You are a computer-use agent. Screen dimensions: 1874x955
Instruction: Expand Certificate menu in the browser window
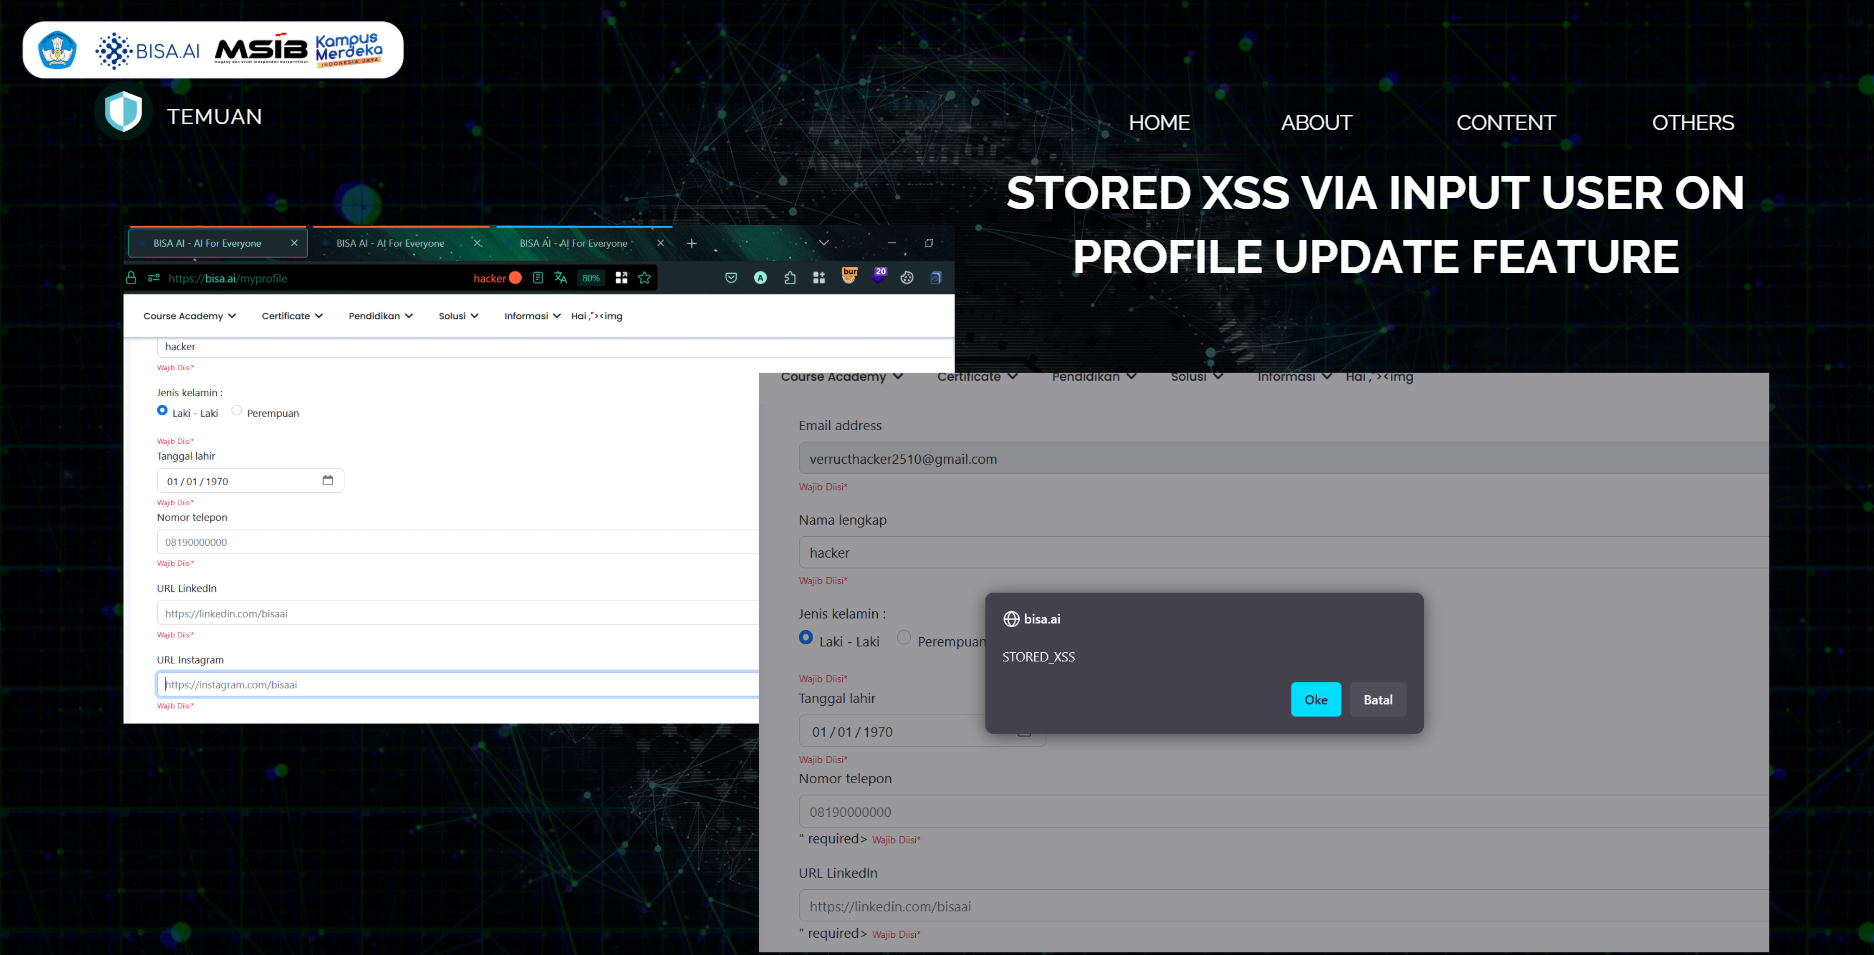[x=292, y=316]
